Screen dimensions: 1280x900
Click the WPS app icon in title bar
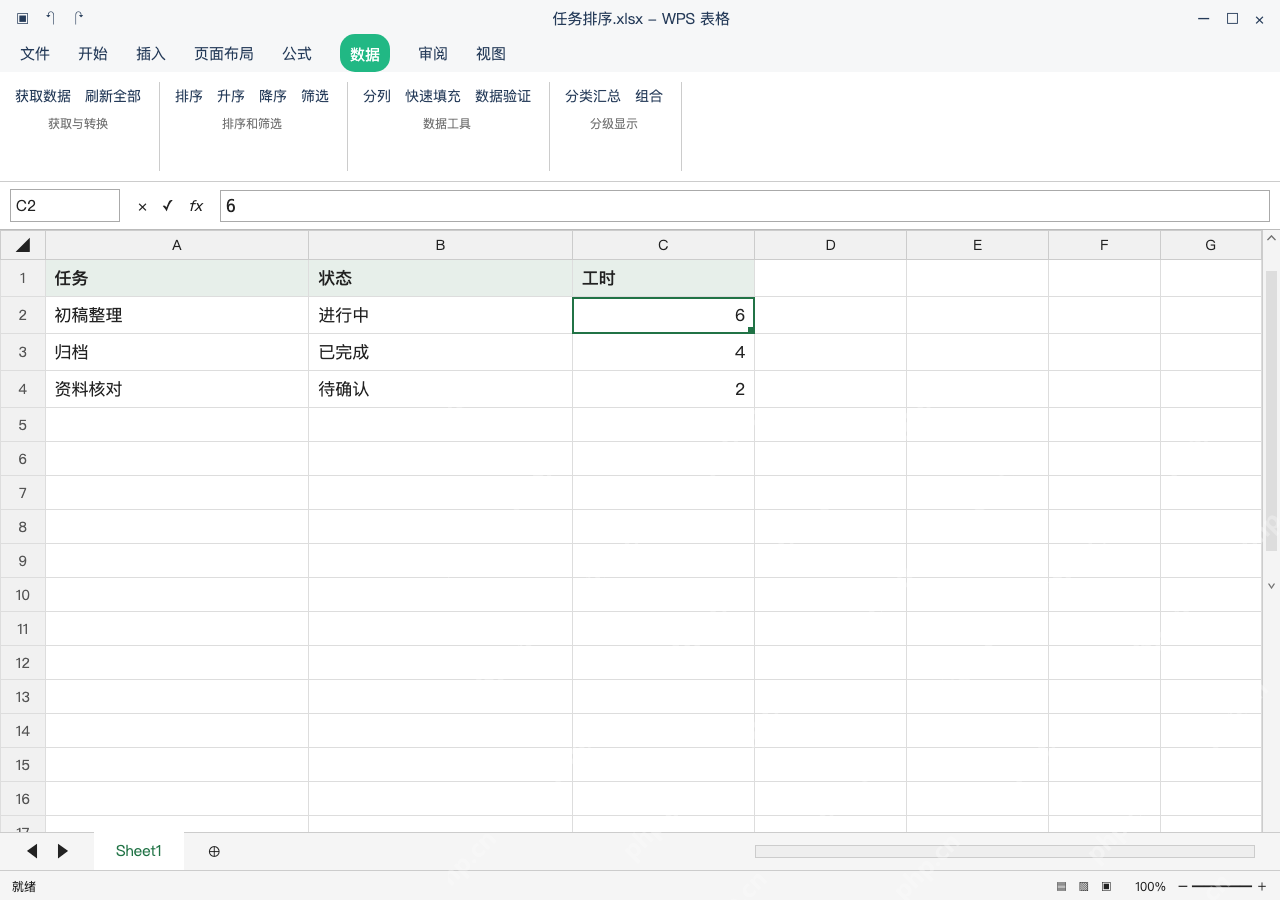[23, 18]
